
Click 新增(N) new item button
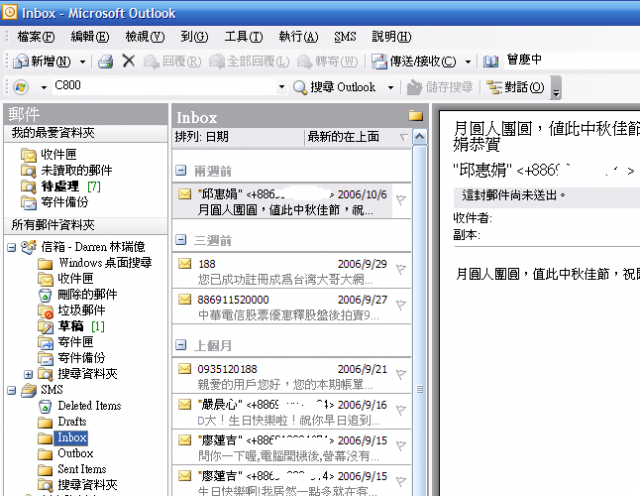tap(42, 62)
